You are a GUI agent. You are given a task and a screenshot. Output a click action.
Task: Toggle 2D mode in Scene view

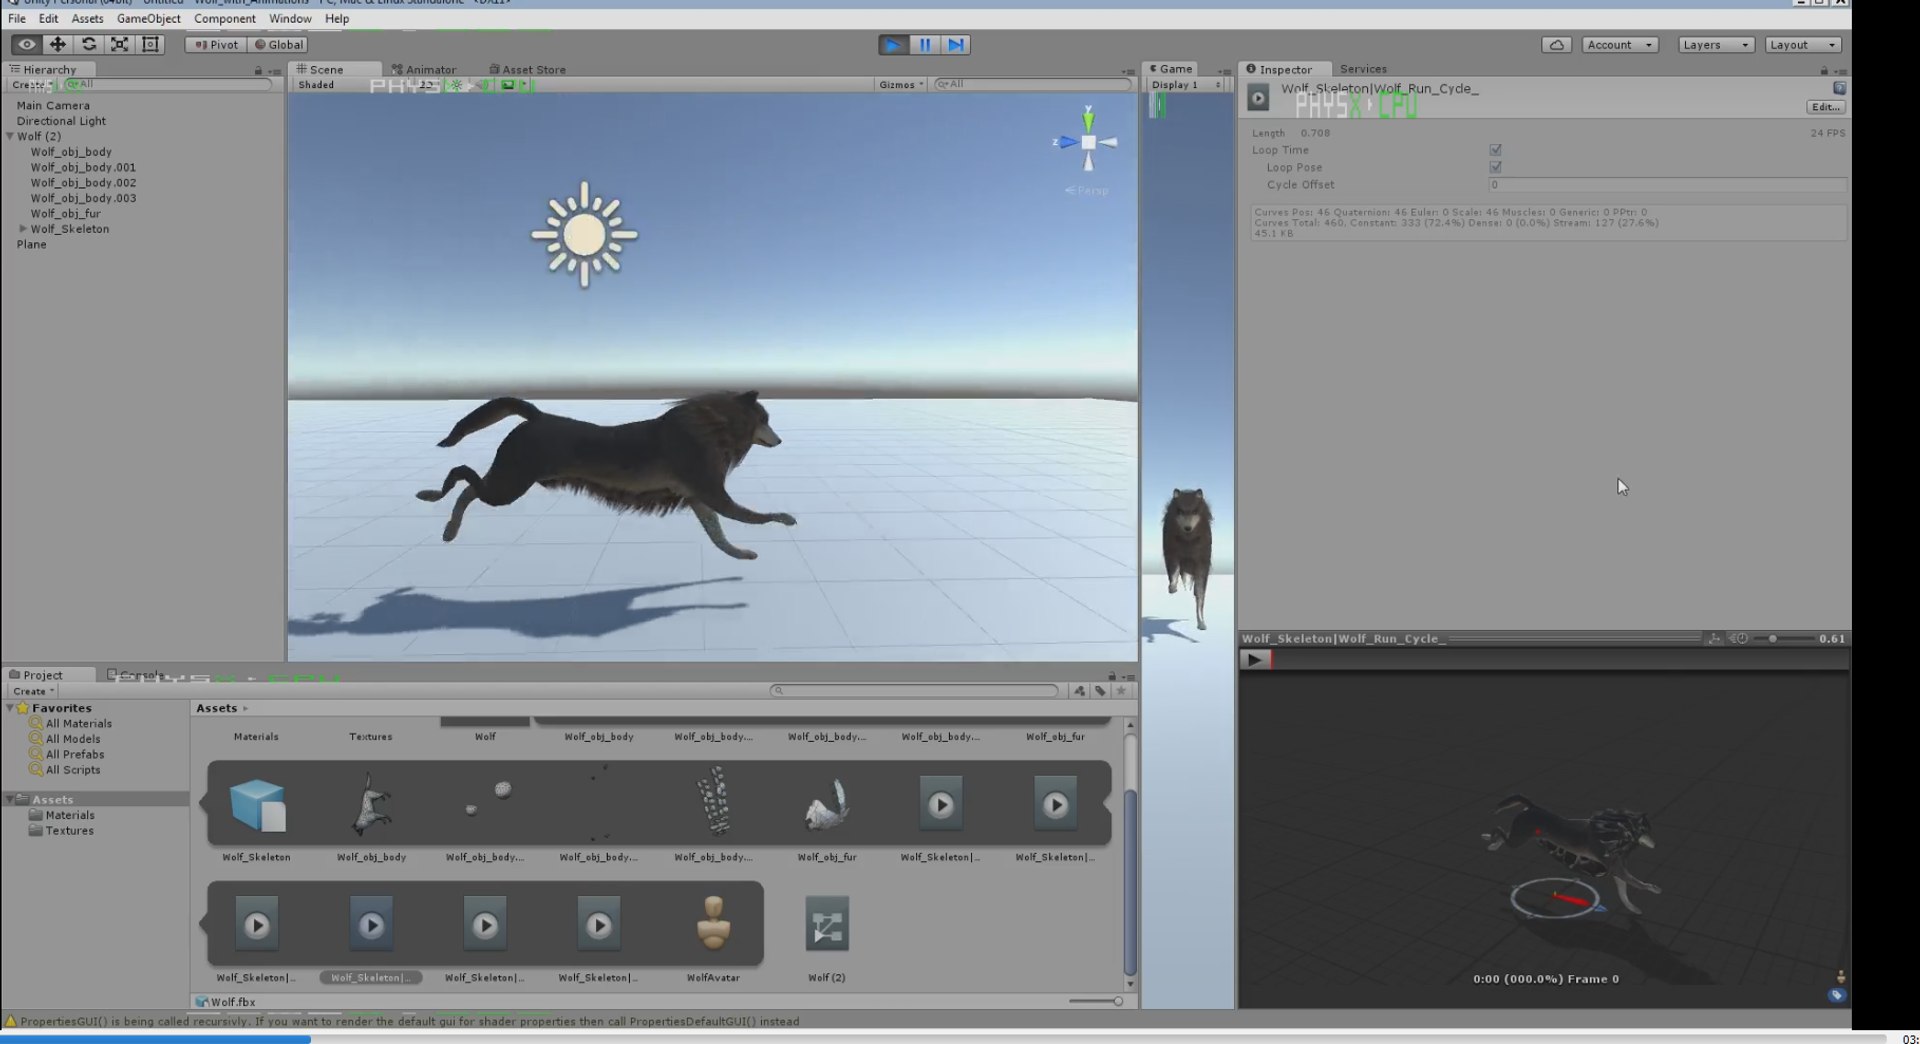(x=428, y=85)
